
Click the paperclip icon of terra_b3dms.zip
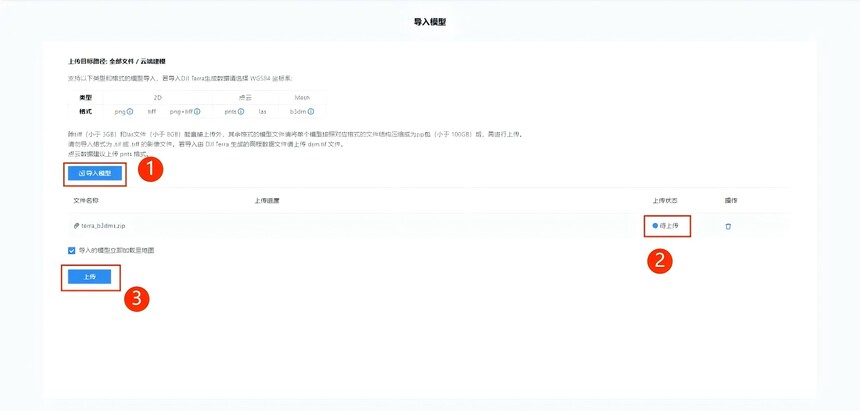pyautogui.click(x=77, y=226)
